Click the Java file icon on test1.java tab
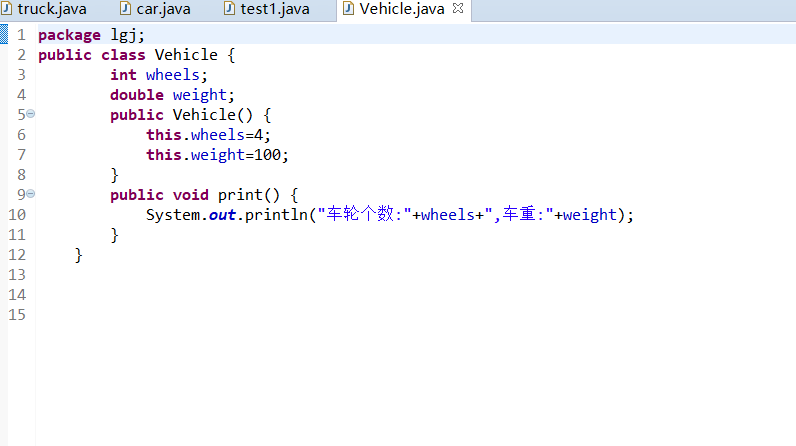The width and height of the screenshot is (796, 446). (x=229, y=9)
